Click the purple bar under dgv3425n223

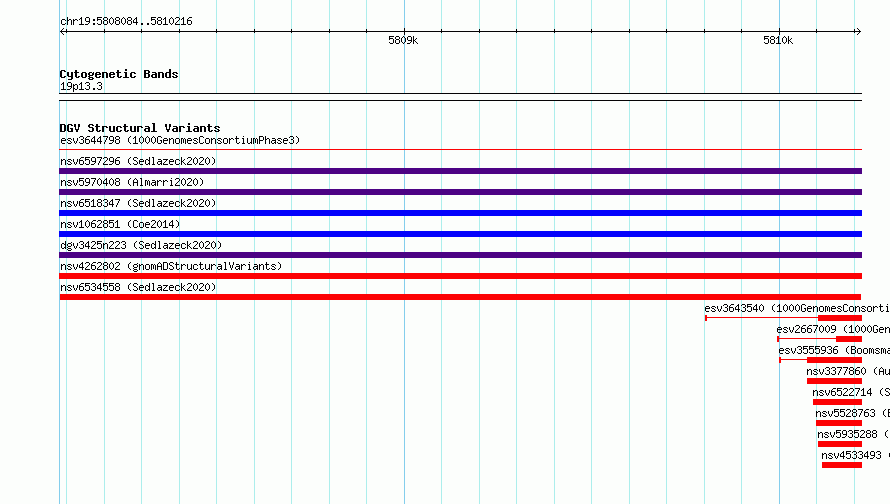click(x=460, y=255)
